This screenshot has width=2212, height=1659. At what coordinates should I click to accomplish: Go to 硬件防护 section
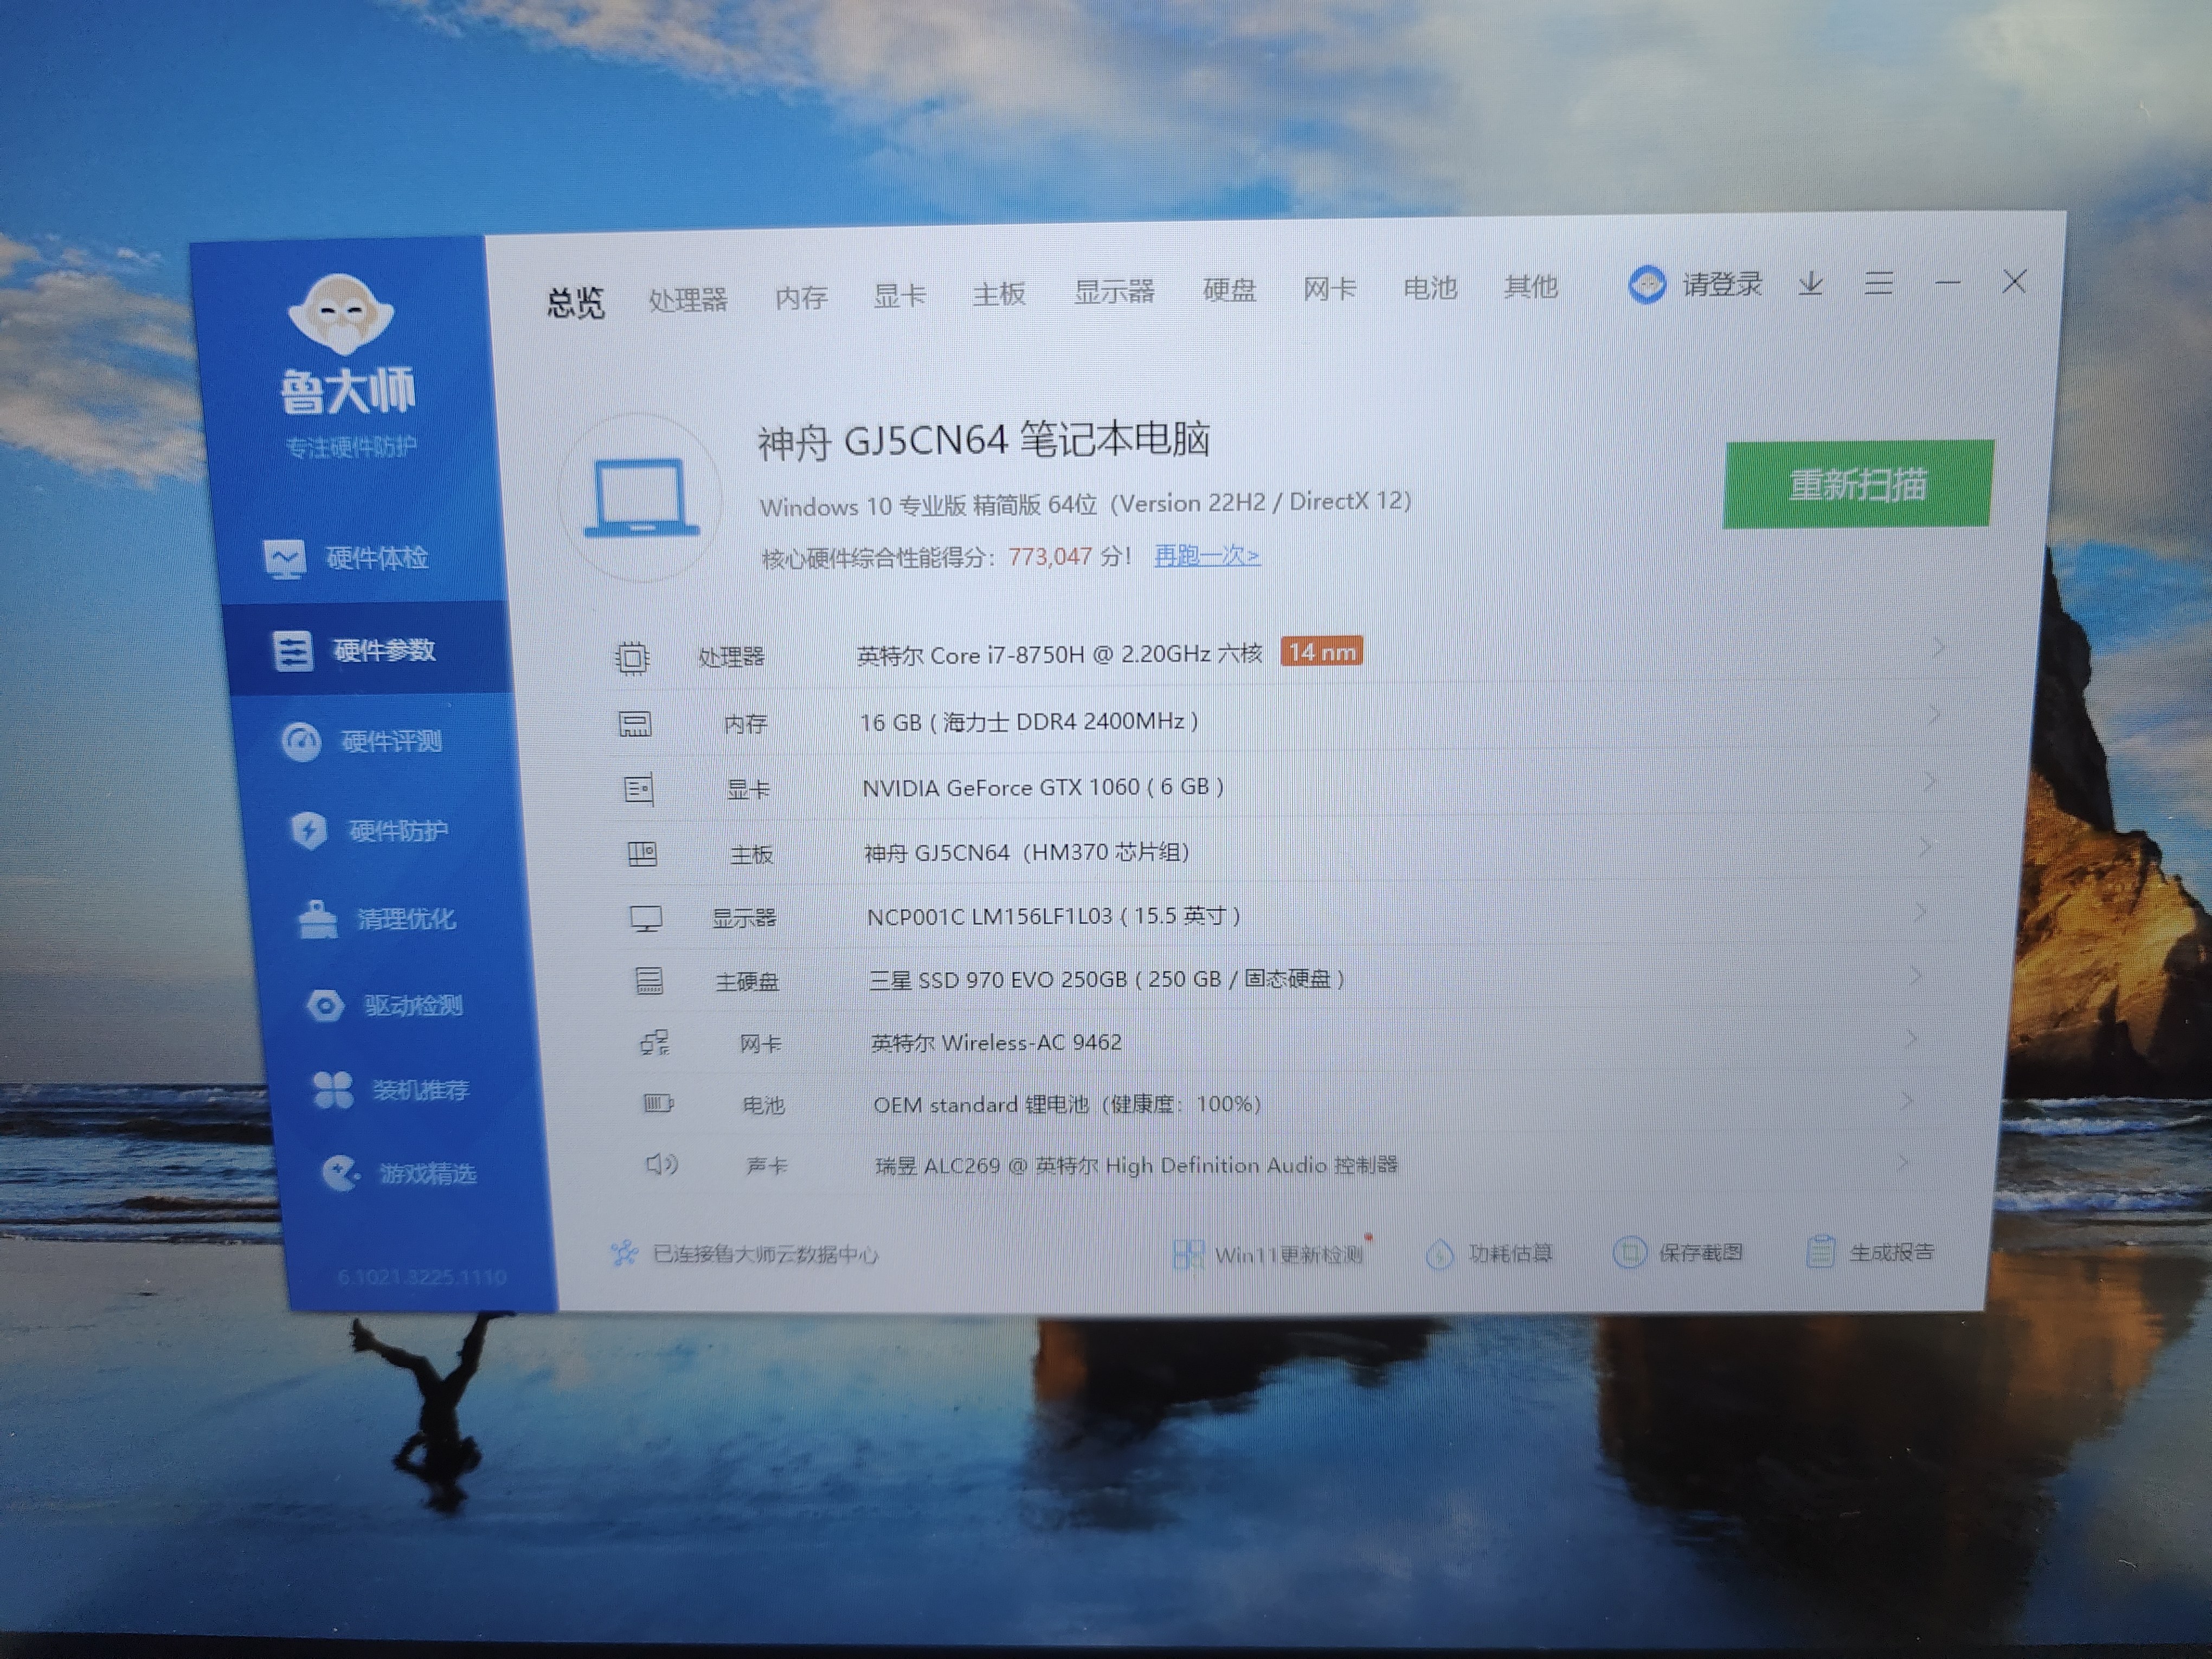click(369, 830)
